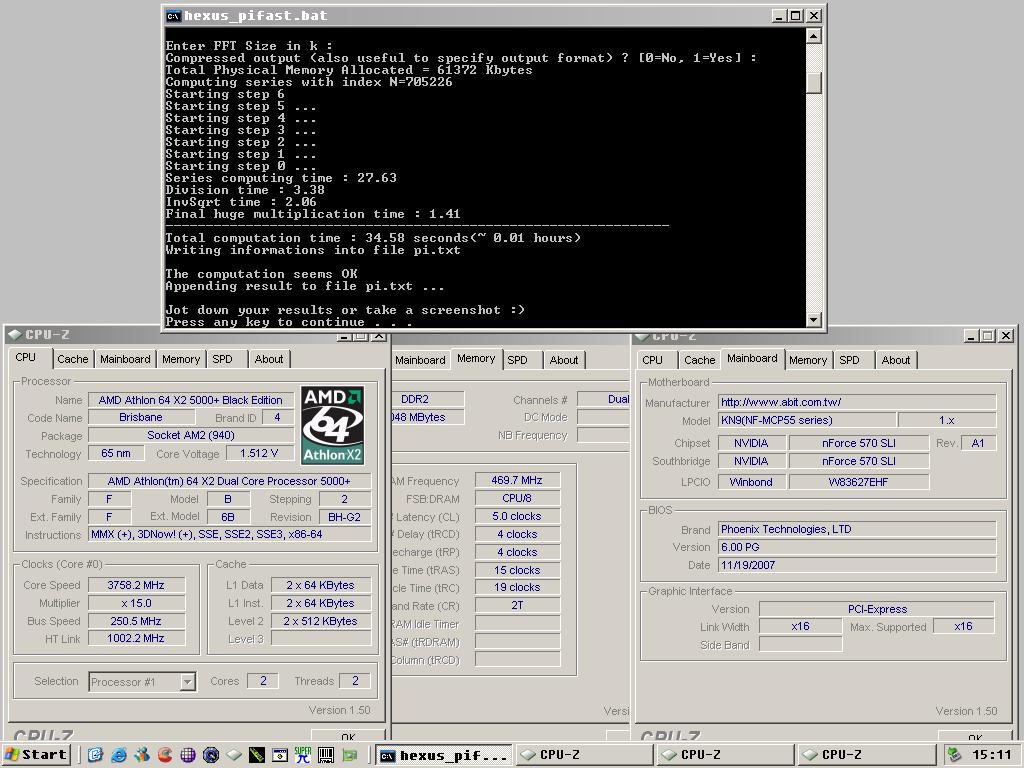The width and height of the screenshot is (1024, 768).
Task: Click the taskbar clock showing 15:11
Action: (991, 755)
